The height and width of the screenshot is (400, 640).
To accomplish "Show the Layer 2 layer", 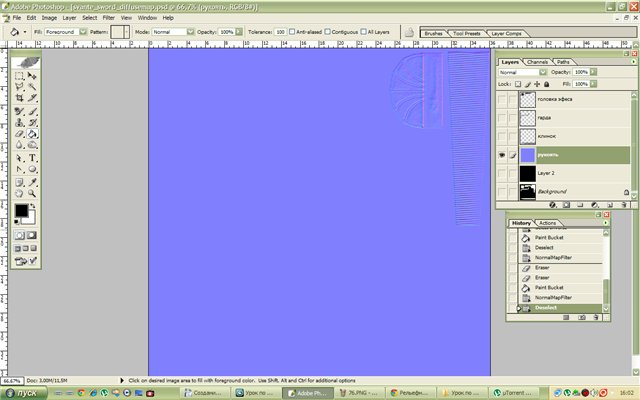I will coord(502,173).
